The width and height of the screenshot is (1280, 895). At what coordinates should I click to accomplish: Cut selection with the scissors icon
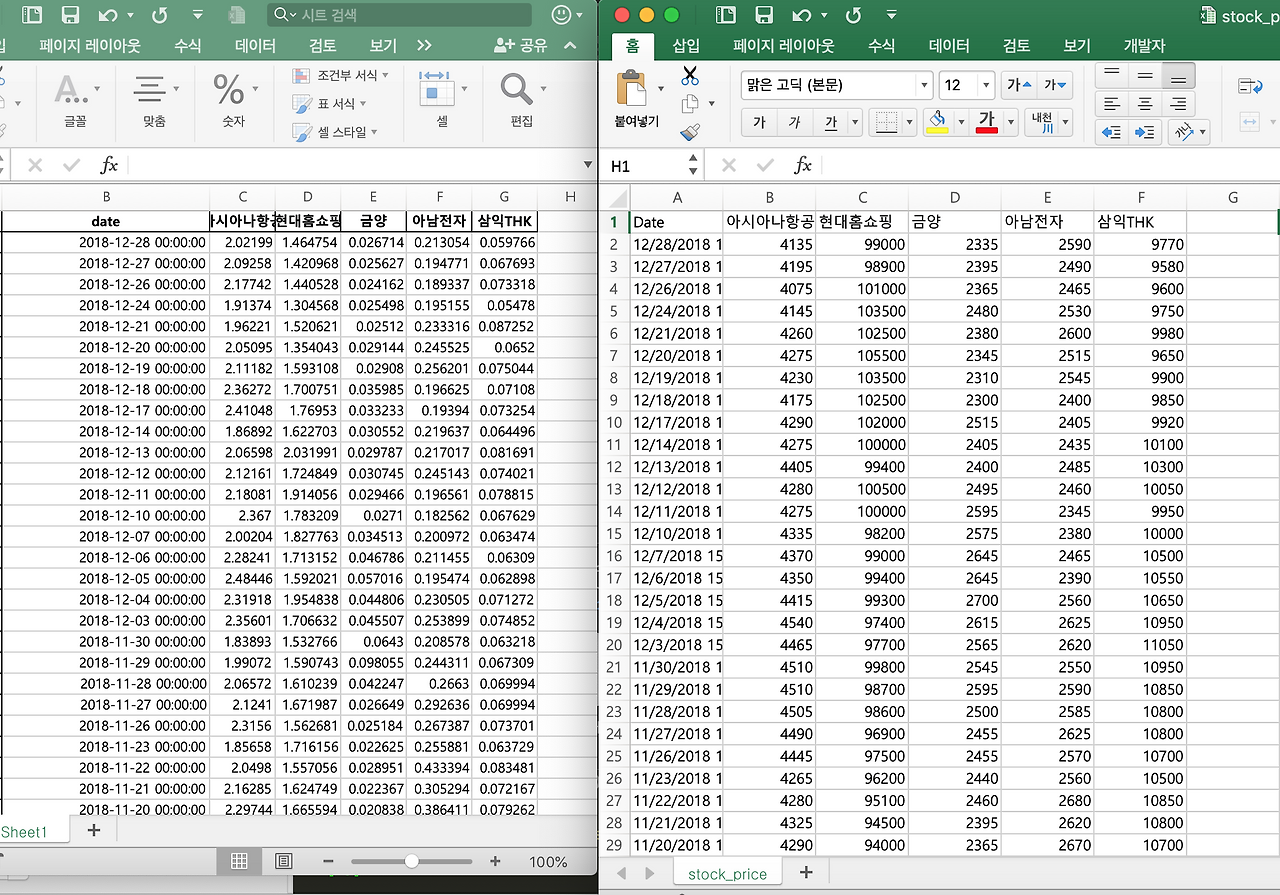tap(690, 76)
